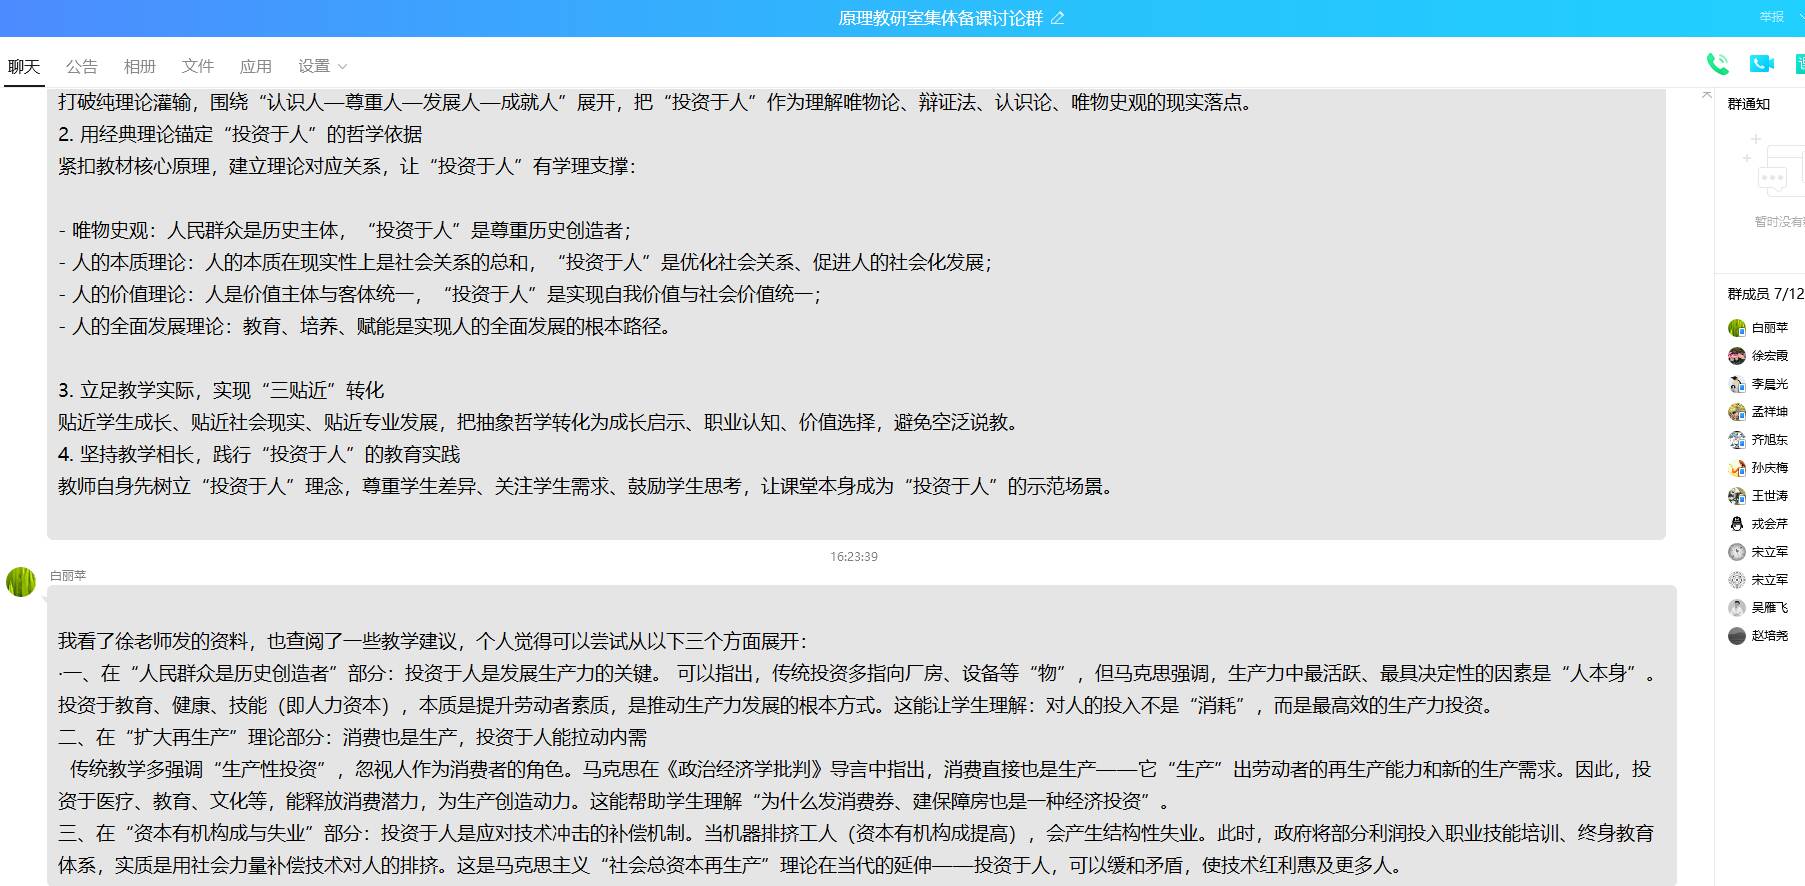Click the 群成员 7/12 header
The height and width of the screenshot is (886, 1805).
(1765, 294)
